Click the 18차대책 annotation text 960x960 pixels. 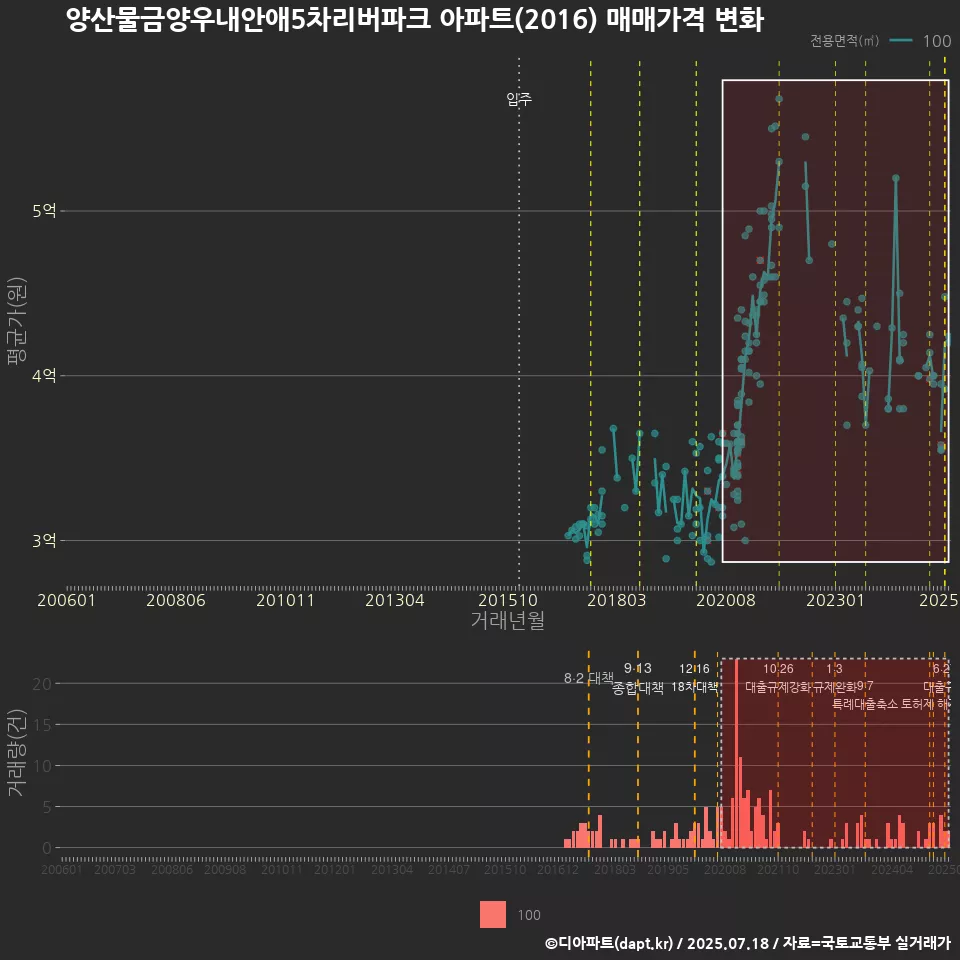[x=694, y=687]
